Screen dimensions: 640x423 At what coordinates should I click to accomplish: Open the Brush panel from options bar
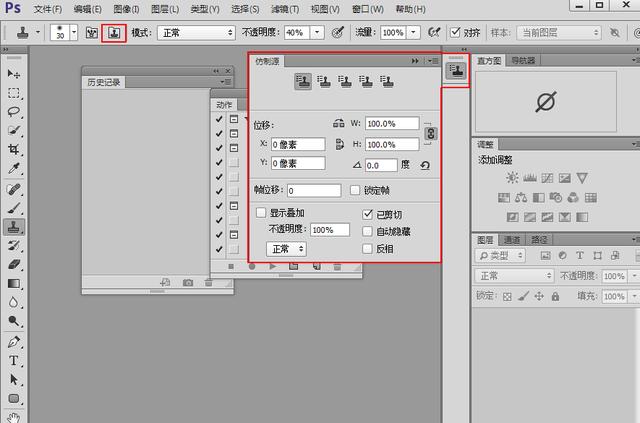click(91, 33)
